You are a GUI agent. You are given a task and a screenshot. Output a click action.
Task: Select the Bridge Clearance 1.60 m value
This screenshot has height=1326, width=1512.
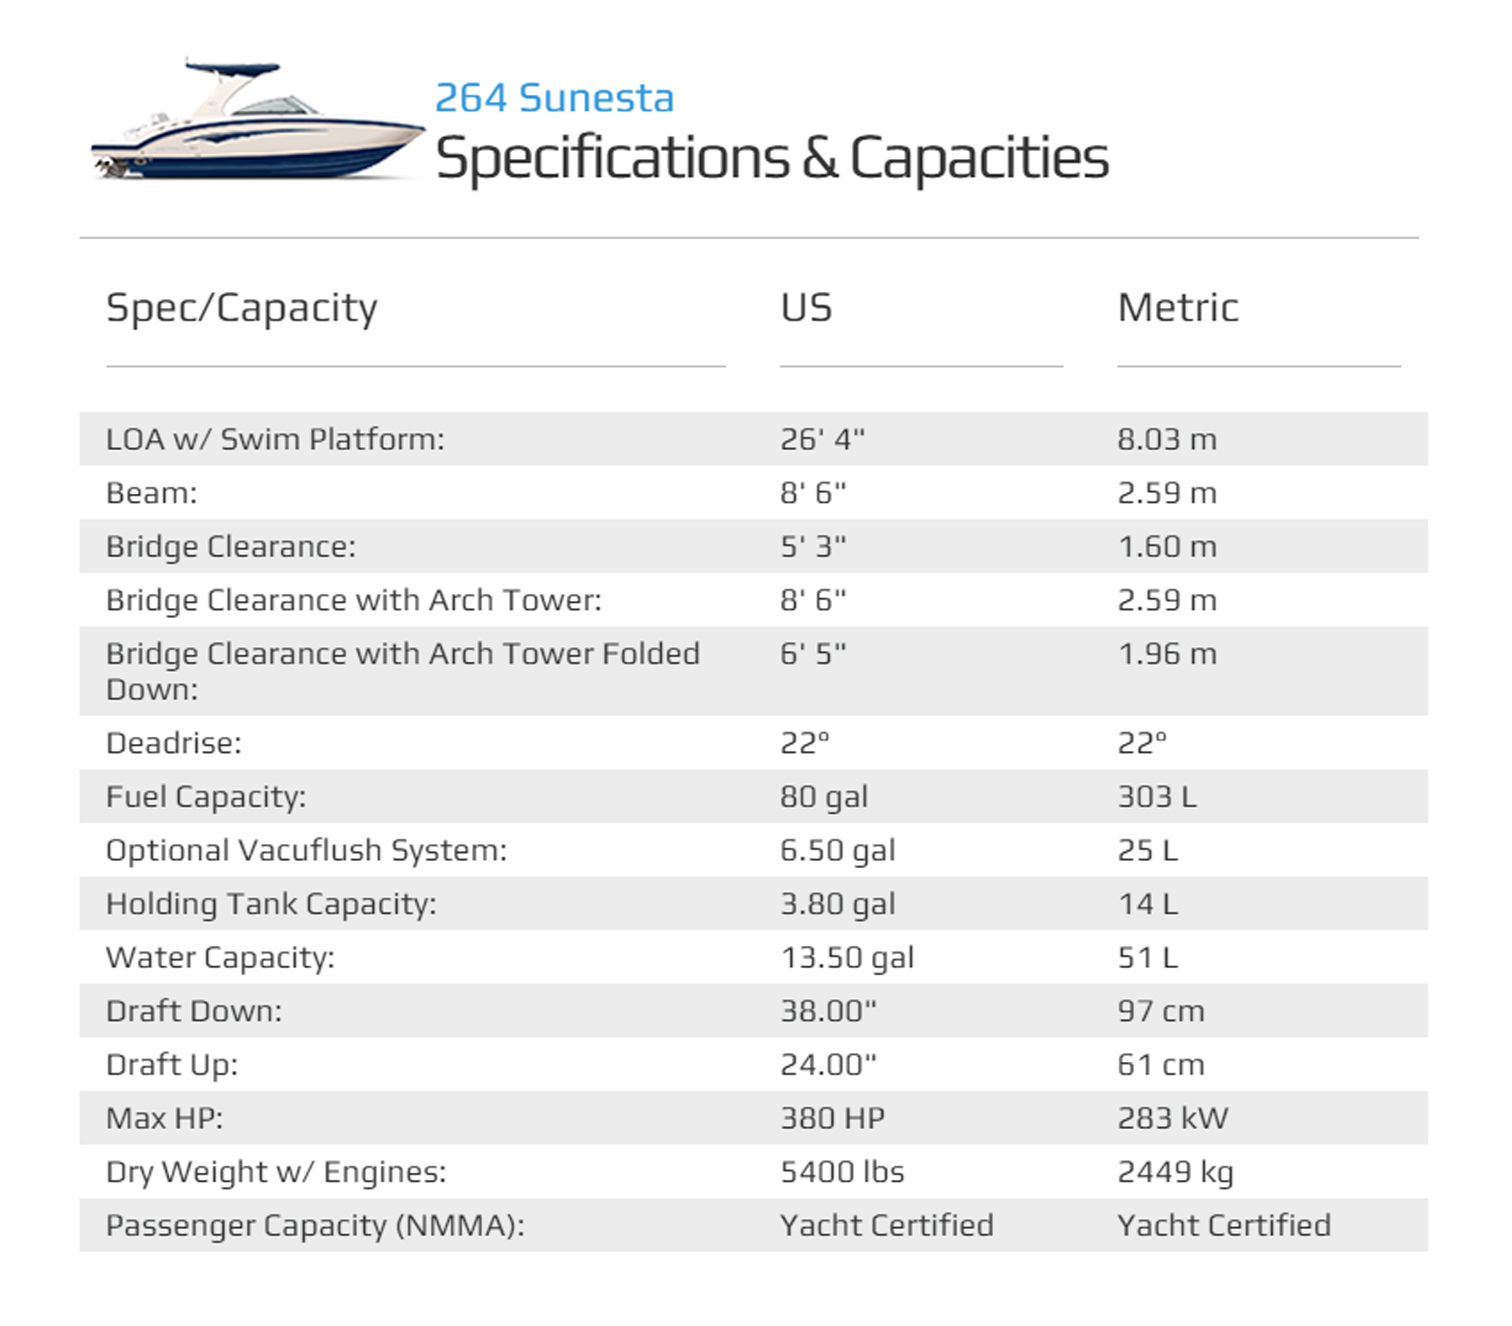(x=1167, y=547)
